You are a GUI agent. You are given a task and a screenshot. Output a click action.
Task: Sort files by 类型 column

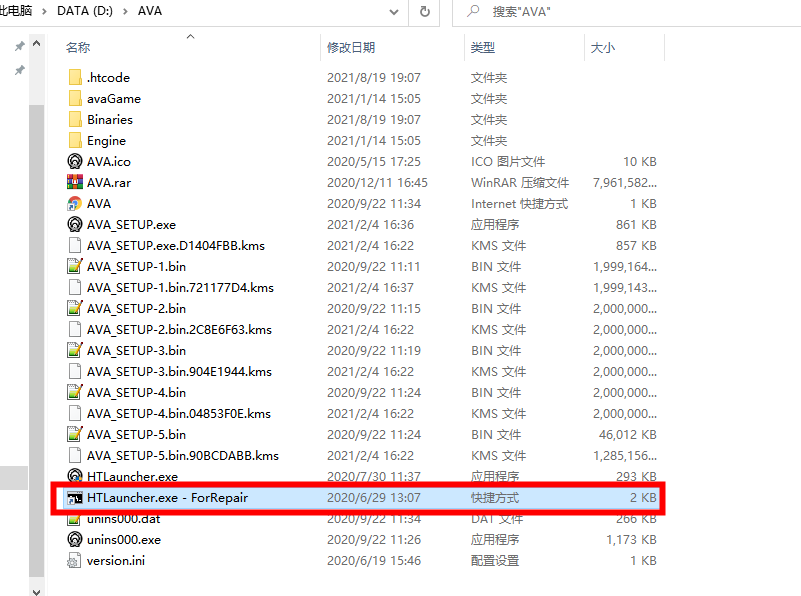483,47
